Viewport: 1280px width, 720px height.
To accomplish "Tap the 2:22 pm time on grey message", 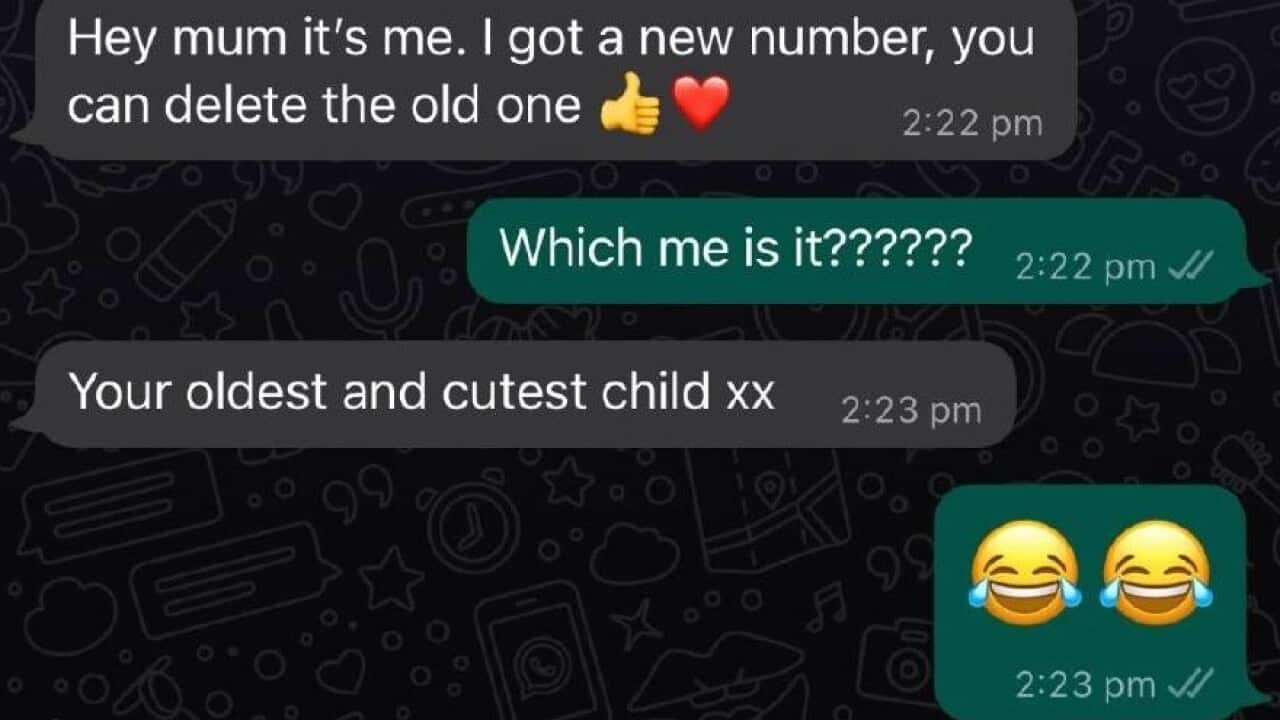I will pos(972,124).
